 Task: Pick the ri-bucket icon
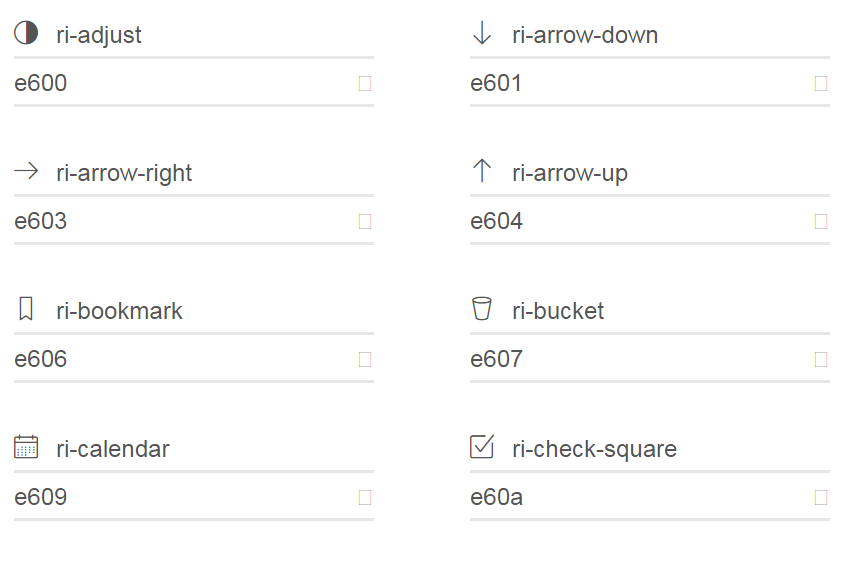[x=482, y=309]
